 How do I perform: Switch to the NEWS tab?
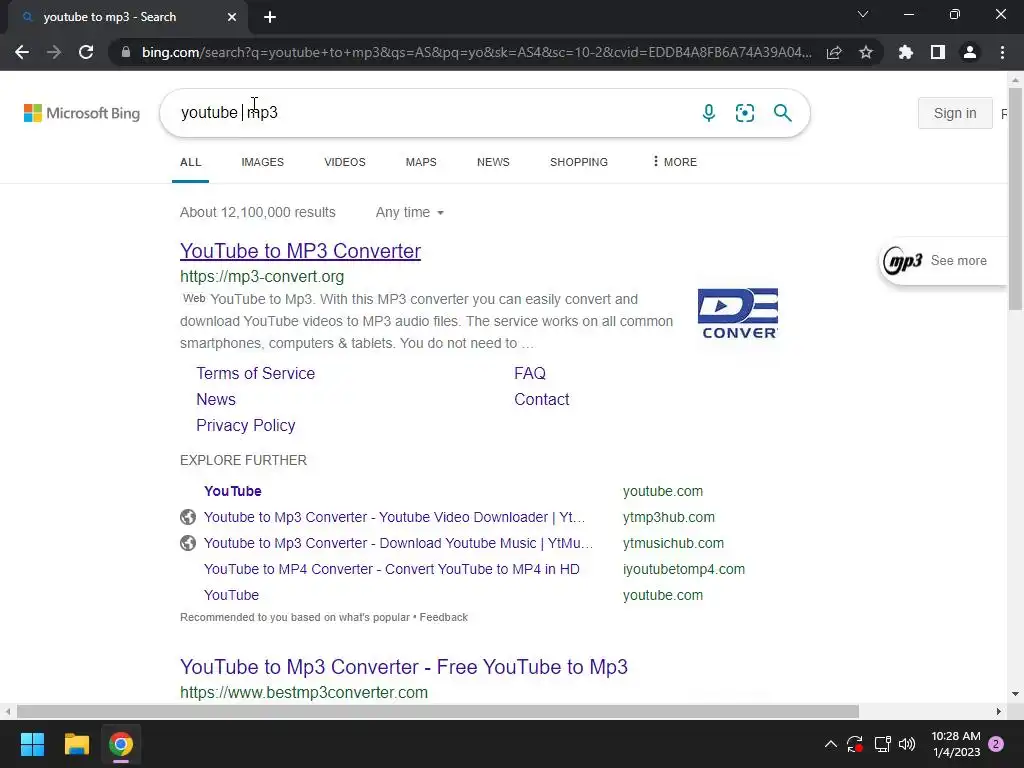(x=493, y=162)
